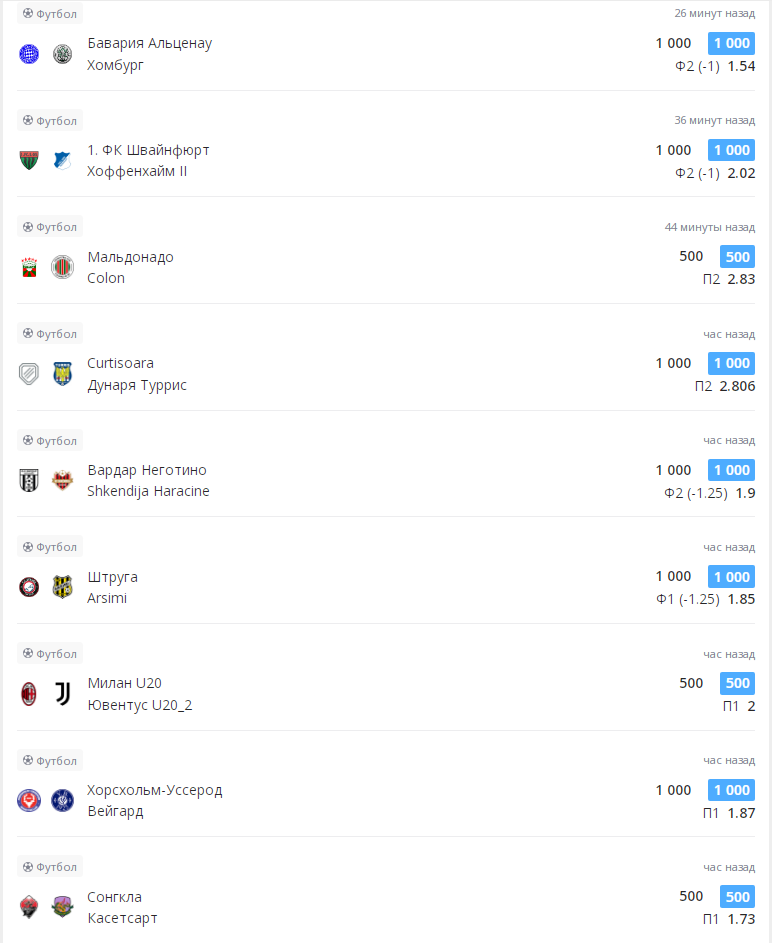Image resolution: width=772 pixels, height=943 pixels.
Task: Click the П2 2.83 odds for Colon
Action: [x=728, y=279]
